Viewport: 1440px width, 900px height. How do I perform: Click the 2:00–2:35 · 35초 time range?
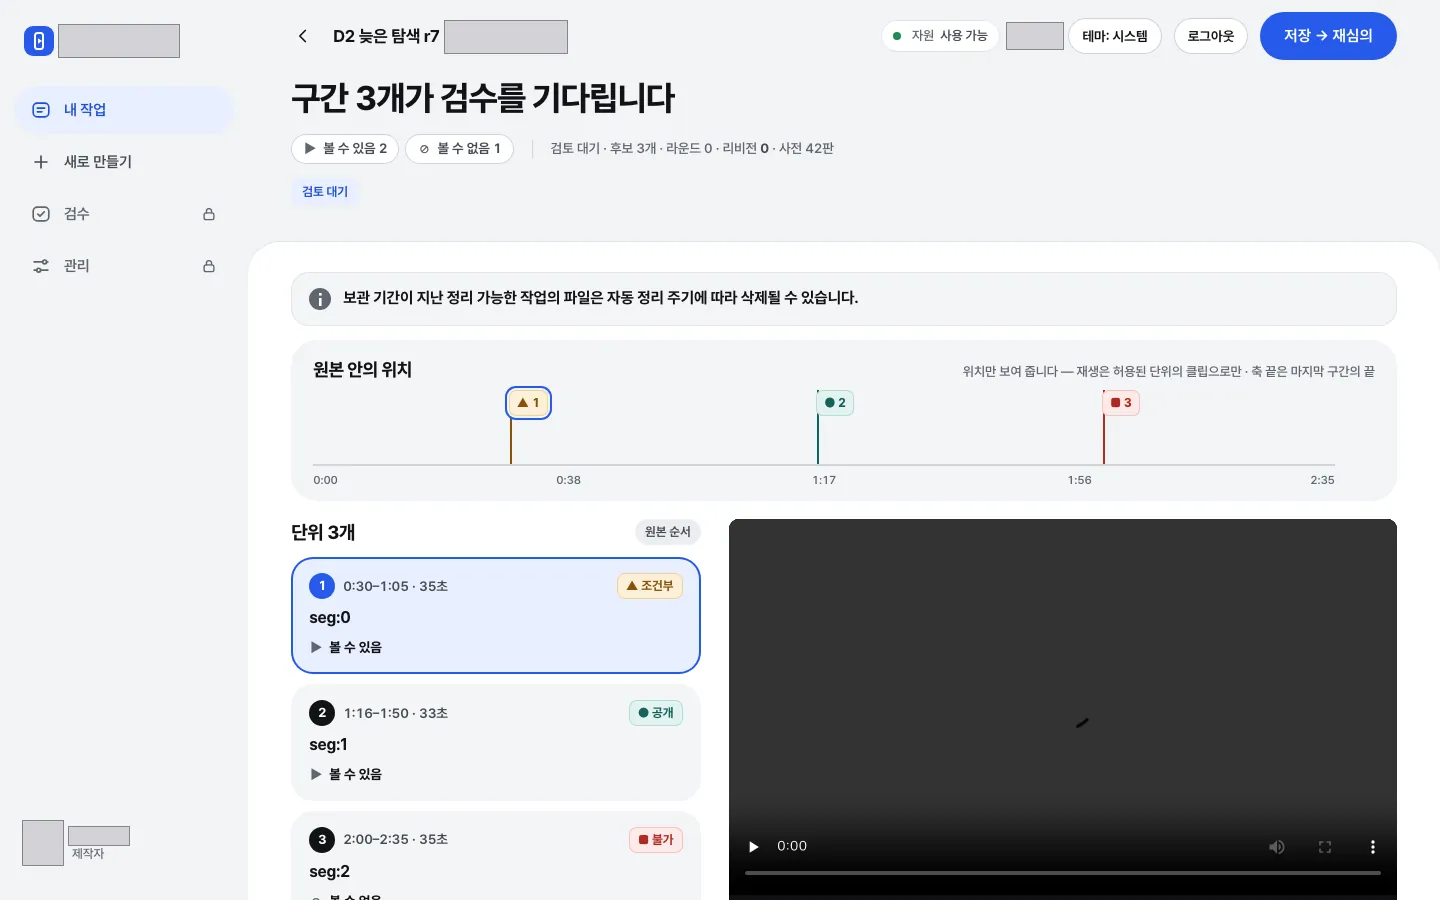click(396, 840)
